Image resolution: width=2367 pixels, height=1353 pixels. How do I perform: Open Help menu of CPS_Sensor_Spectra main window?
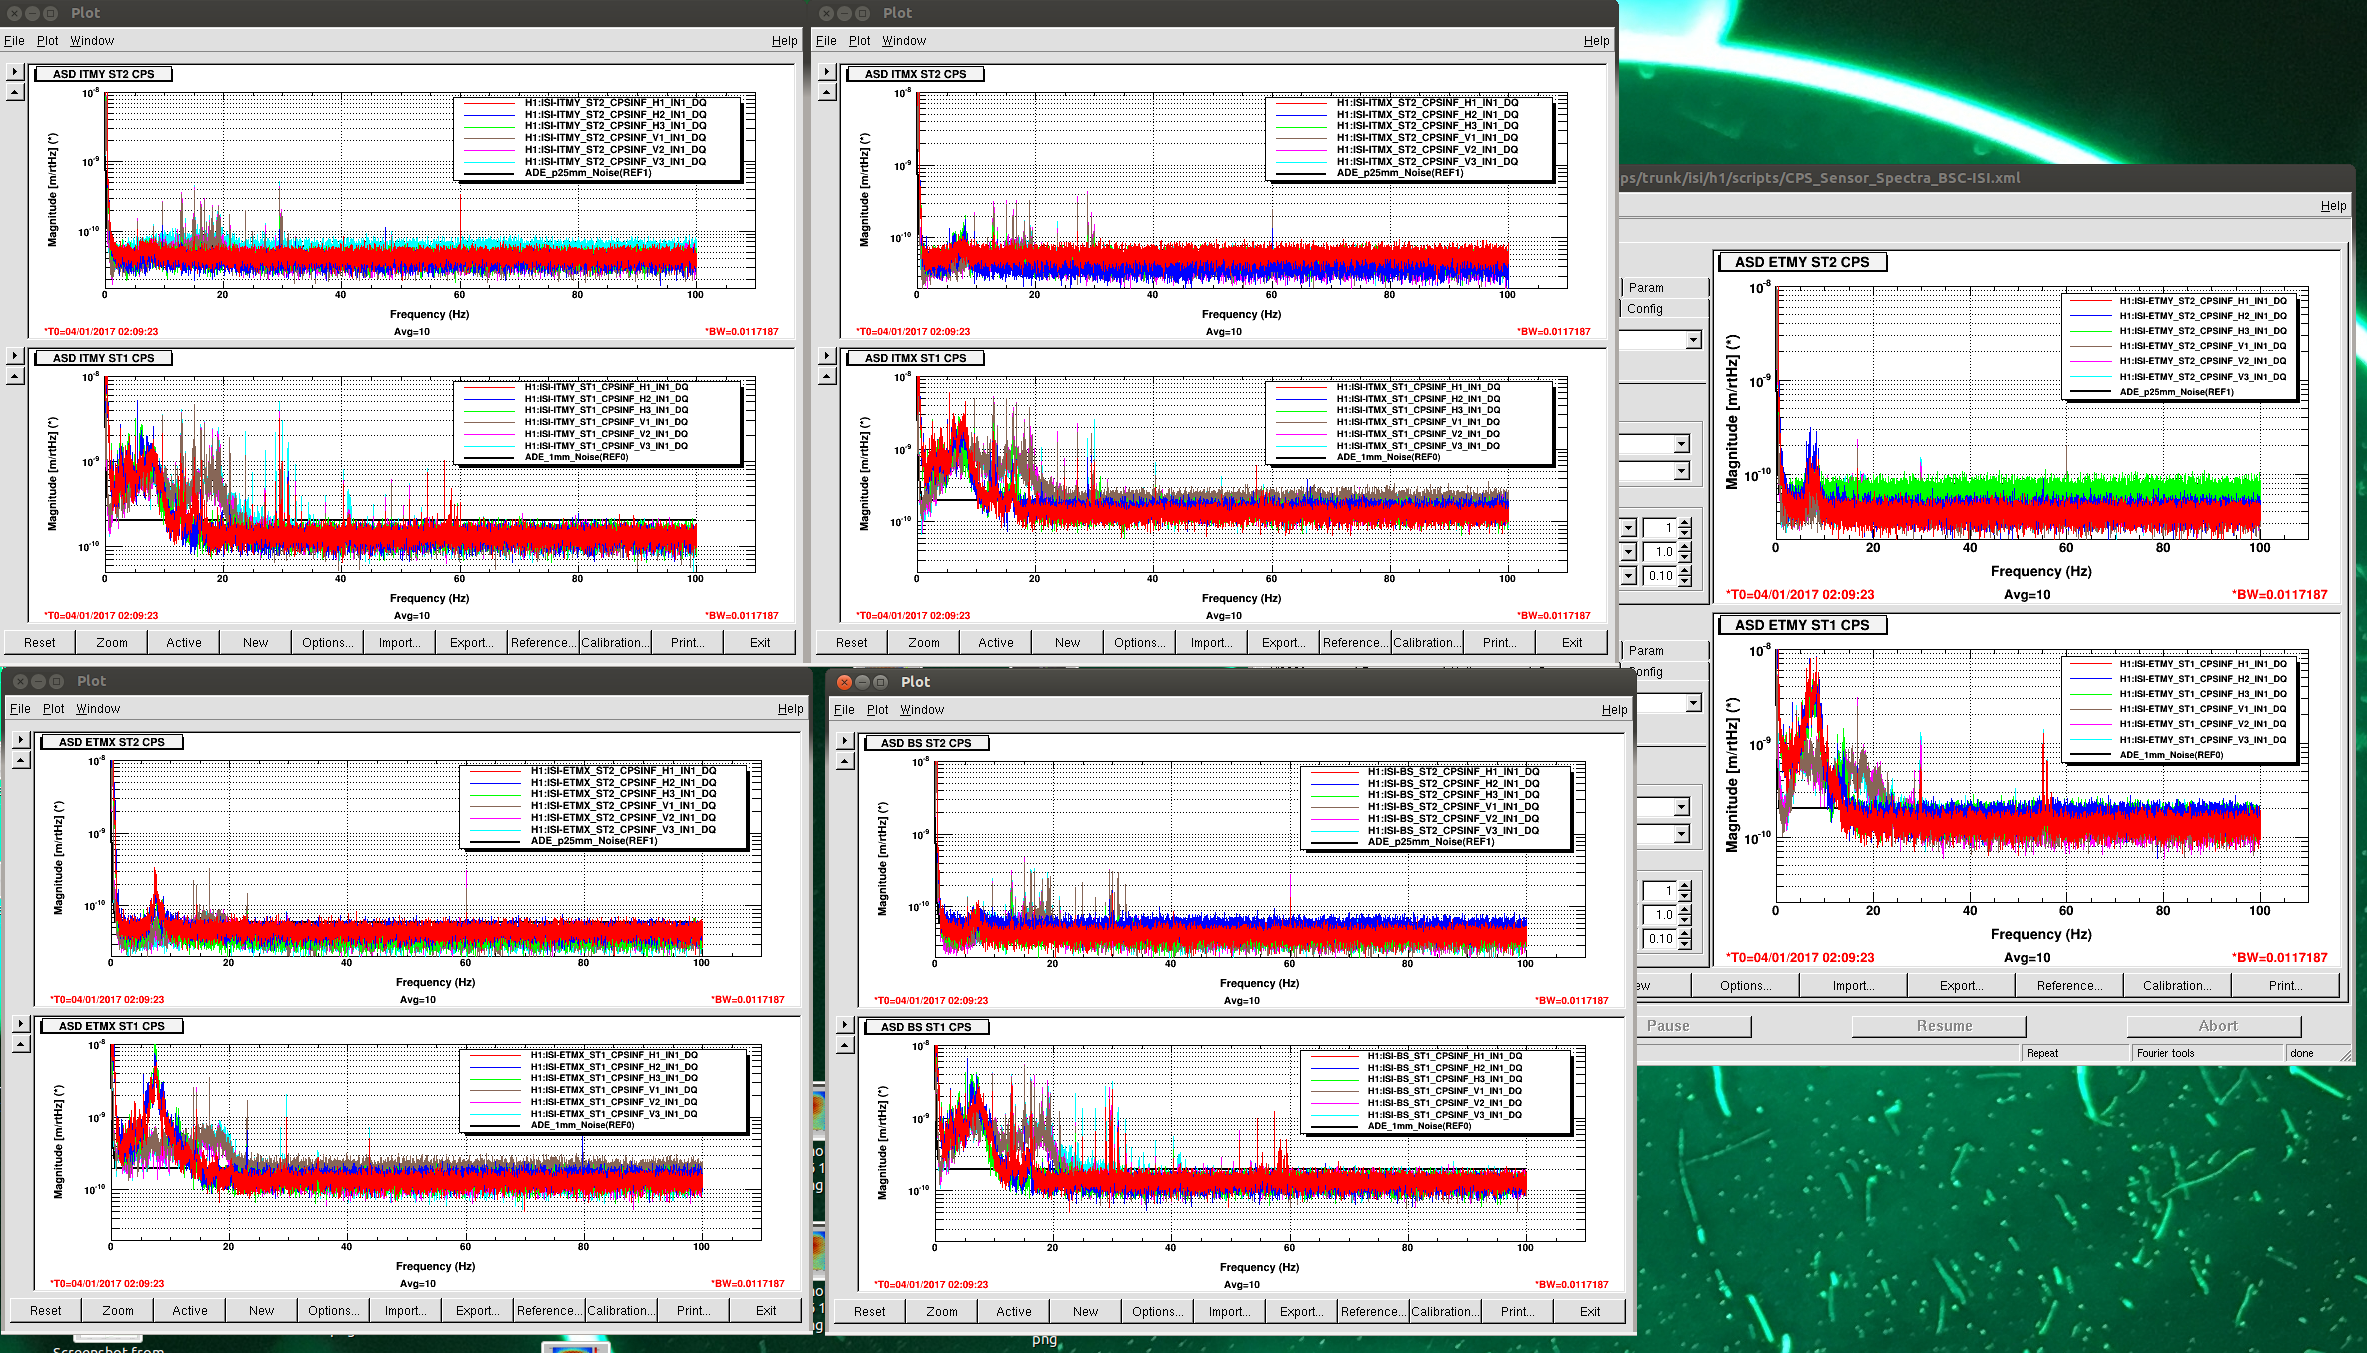coord(2333,206)
